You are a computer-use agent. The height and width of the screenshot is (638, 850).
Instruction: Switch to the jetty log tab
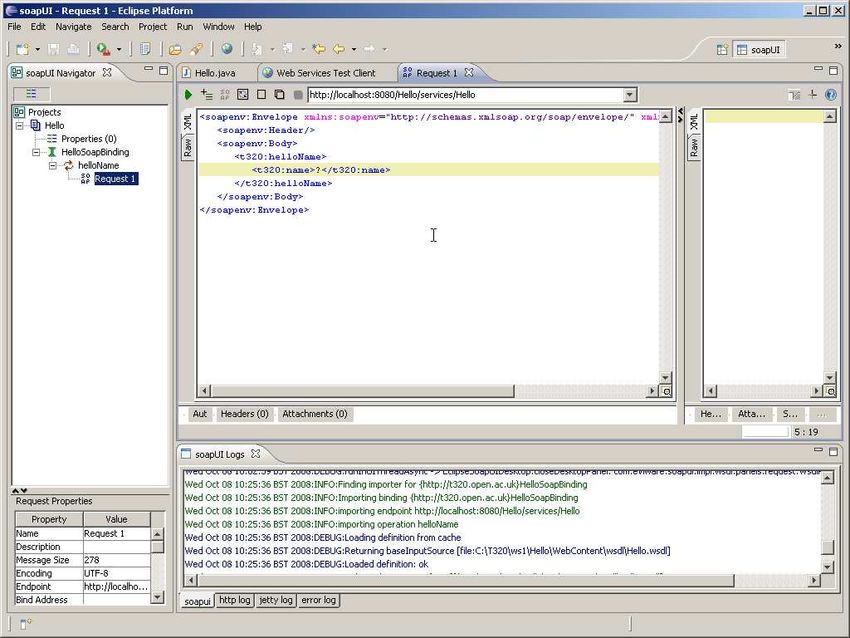pyautogui.click(x=275, y=600)
